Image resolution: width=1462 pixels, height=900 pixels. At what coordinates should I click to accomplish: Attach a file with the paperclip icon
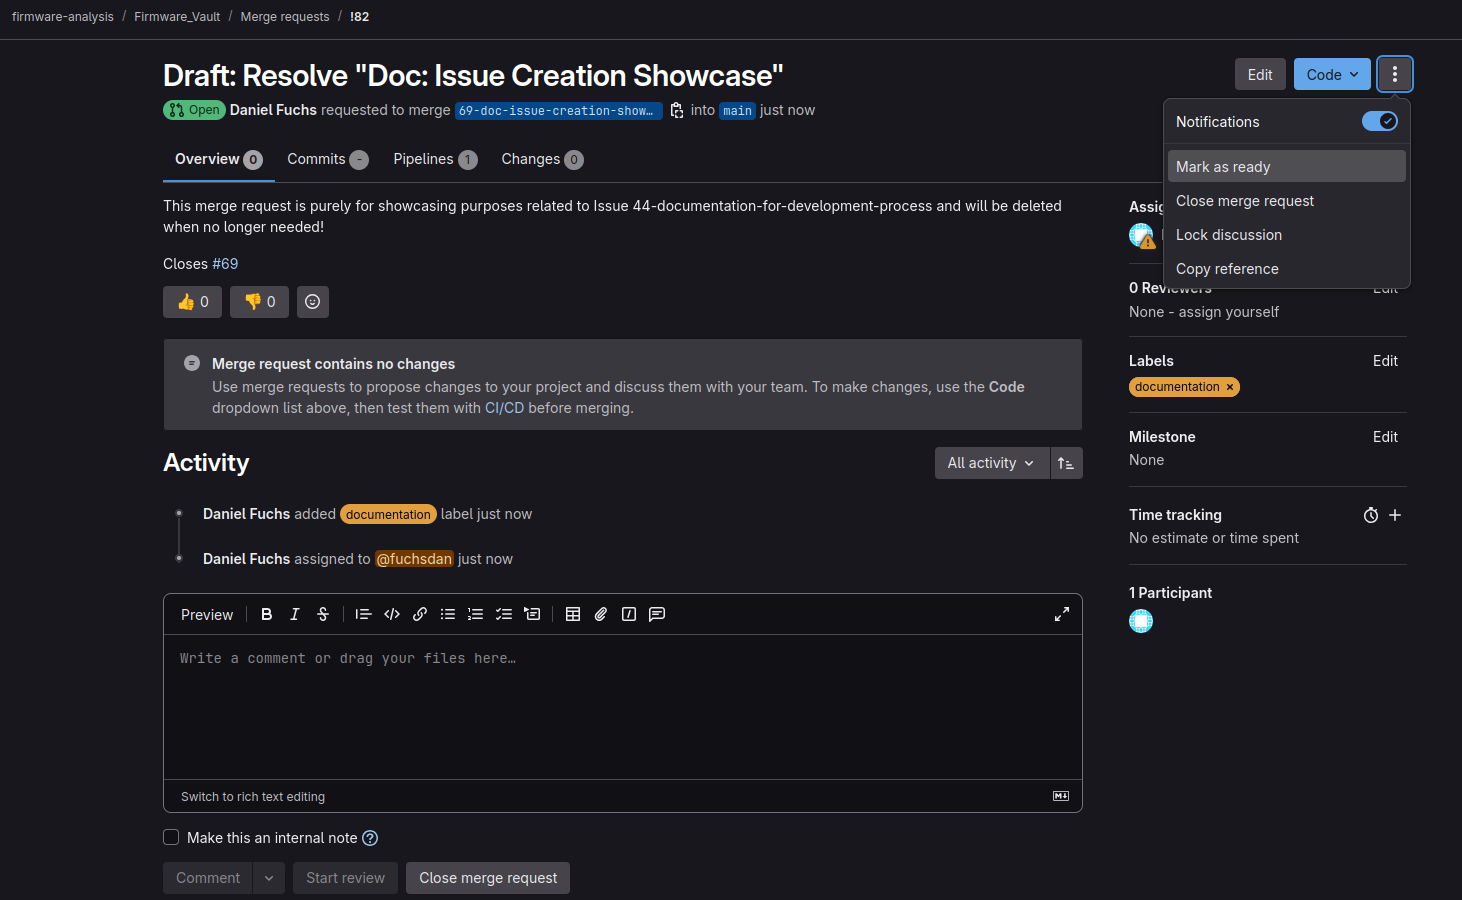click(601, 614)
